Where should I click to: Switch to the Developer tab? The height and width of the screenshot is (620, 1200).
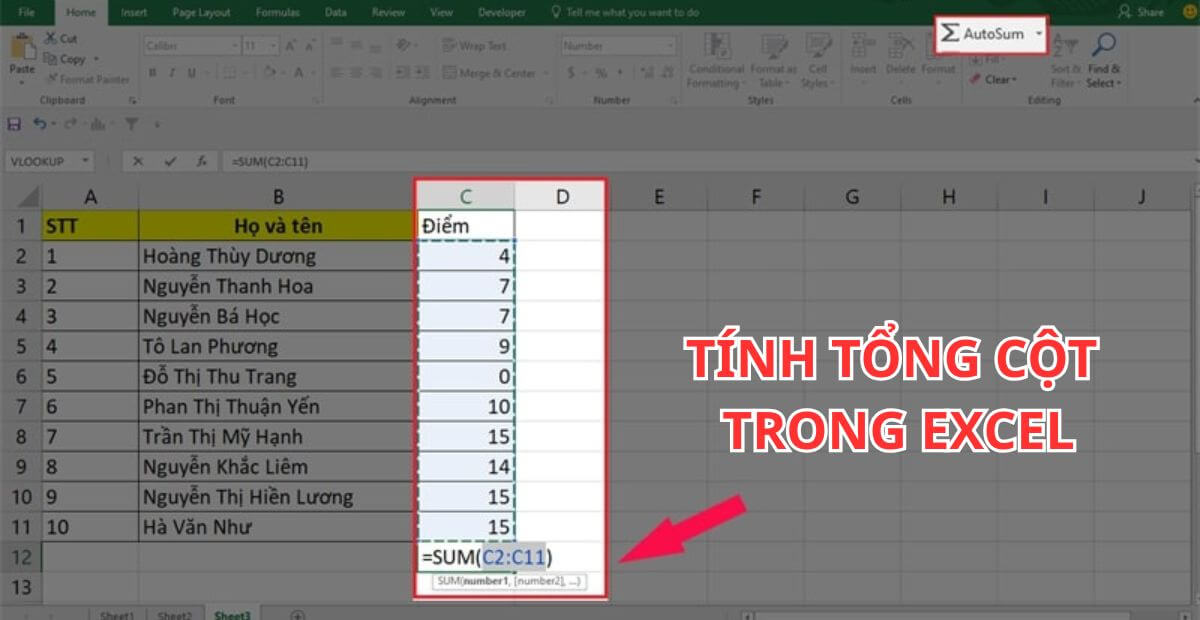(501, 12)
